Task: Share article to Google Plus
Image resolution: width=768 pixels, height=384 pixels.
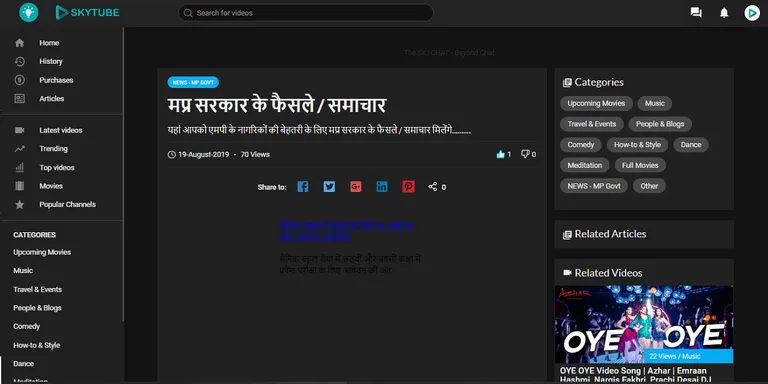Action: tap(356, 187)
